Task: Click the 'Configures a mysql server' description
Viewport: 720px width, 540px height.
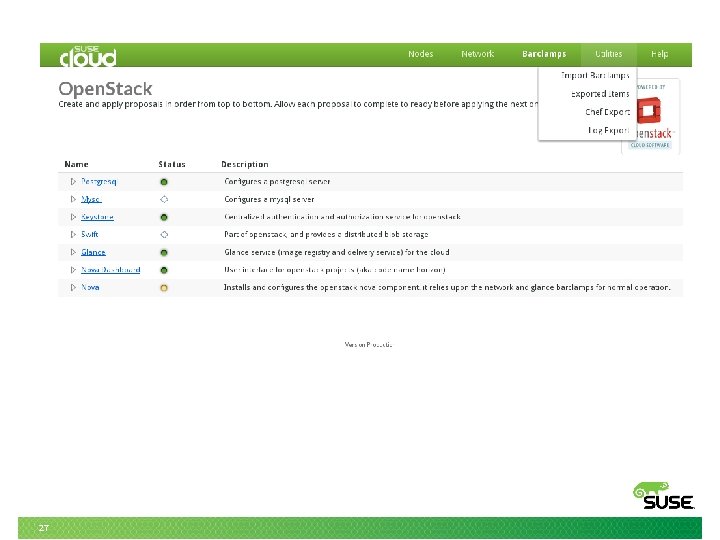Action: tap(270, 199)
